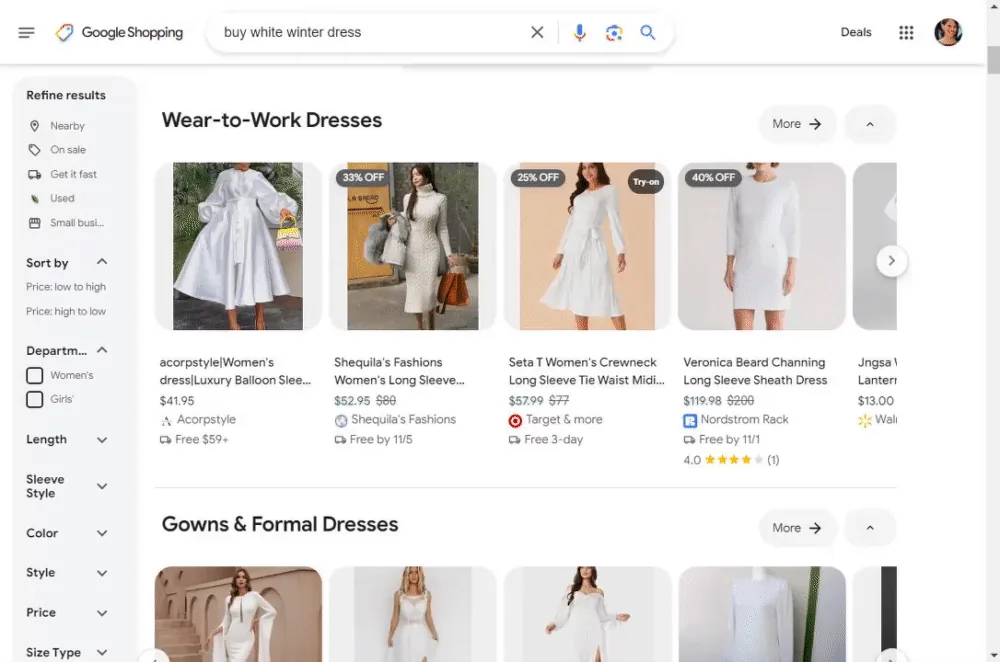
Task: Click the $41.95 price
Action: pos(177,401)
